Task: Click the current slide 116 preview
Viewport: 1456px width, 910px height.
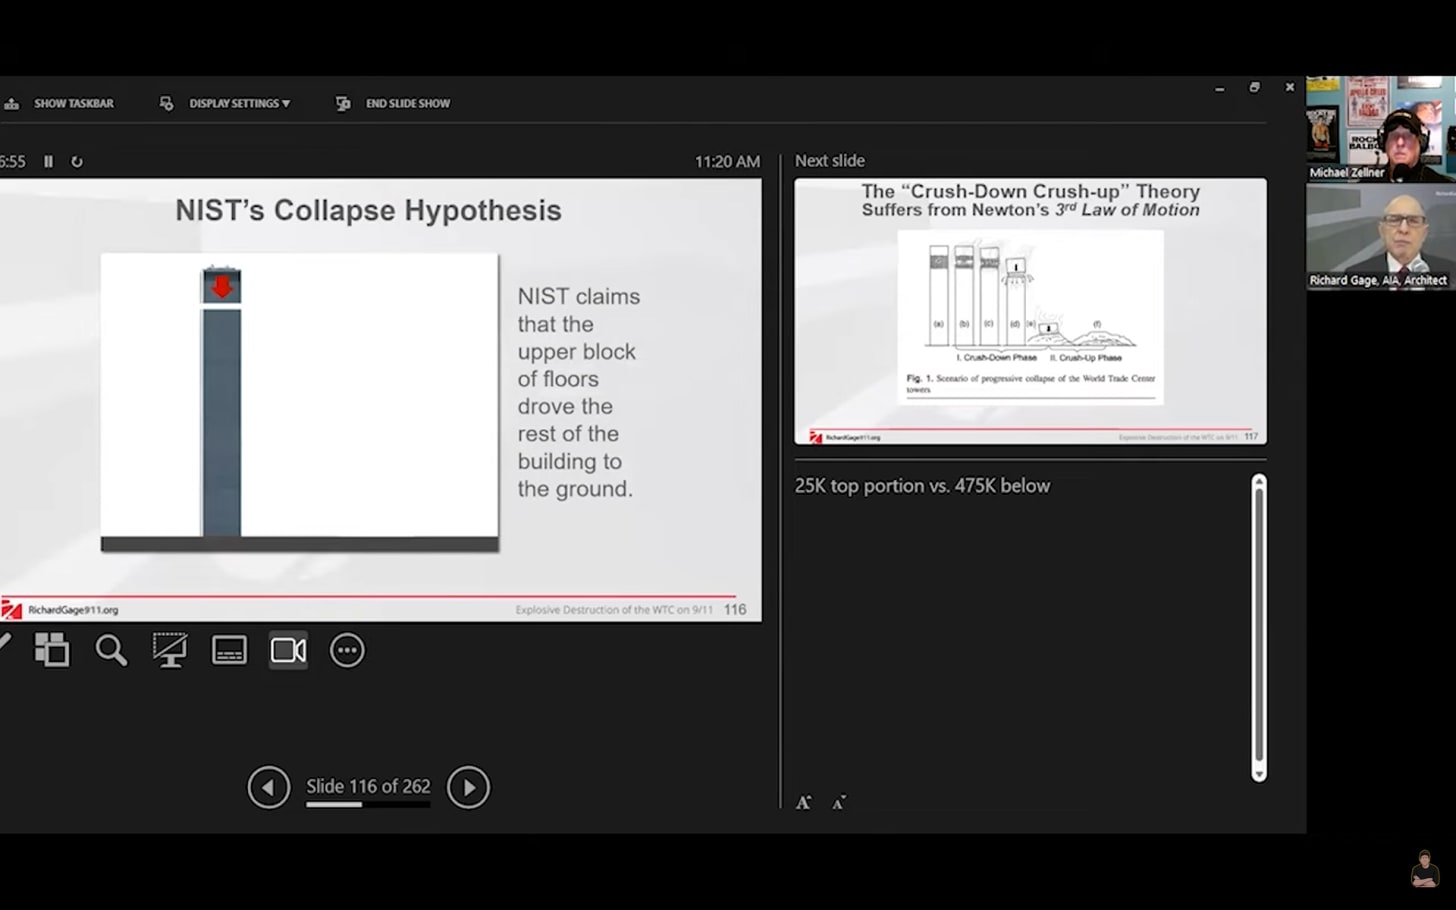Action: click(380, 400)
